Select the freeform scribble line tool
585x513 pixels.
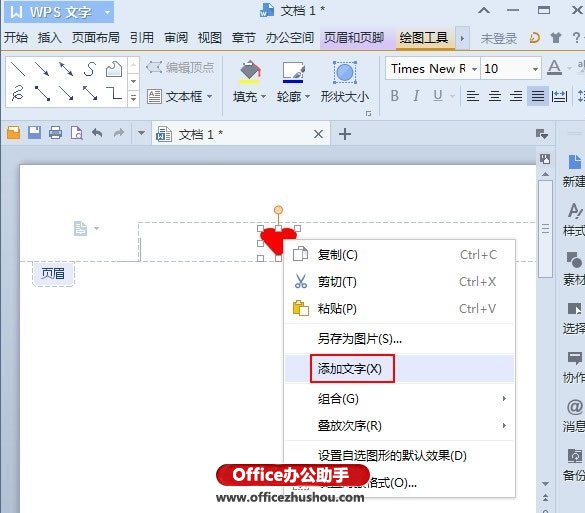coord(18,93)
